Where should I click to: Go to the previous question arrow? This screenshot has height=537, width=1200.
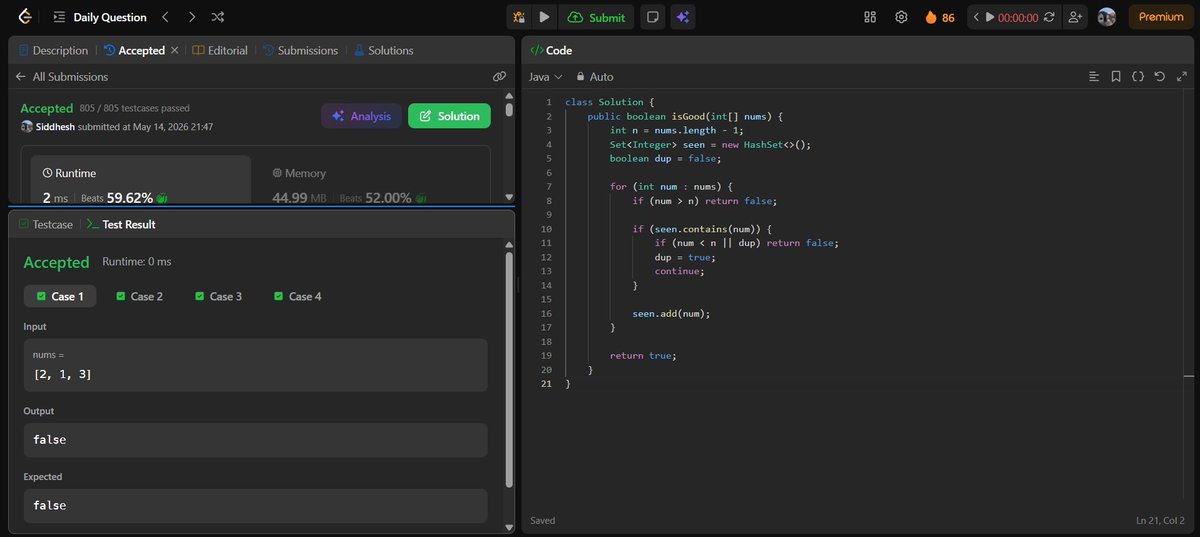(166, 17)
